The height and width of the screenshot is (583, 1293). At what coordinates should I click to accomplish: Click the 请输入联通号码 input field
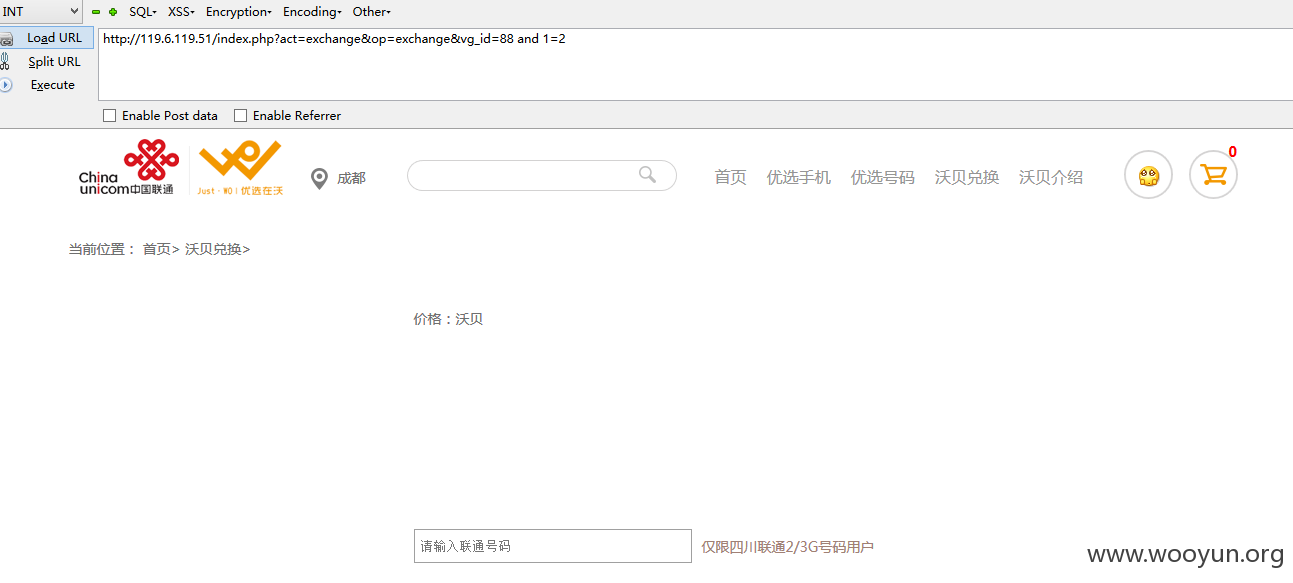click(x=553, y=546)
